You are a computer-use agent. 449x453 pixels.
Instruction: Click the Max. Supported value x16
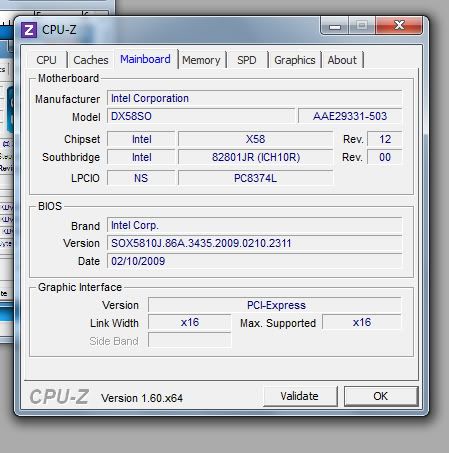tap(362, 322)
